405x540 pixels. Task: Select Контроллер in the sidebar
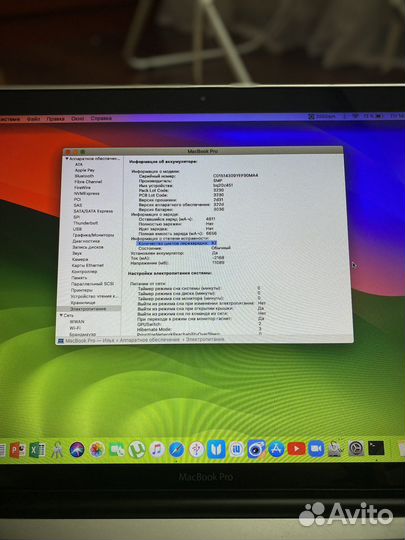click(x=84, y=271)
